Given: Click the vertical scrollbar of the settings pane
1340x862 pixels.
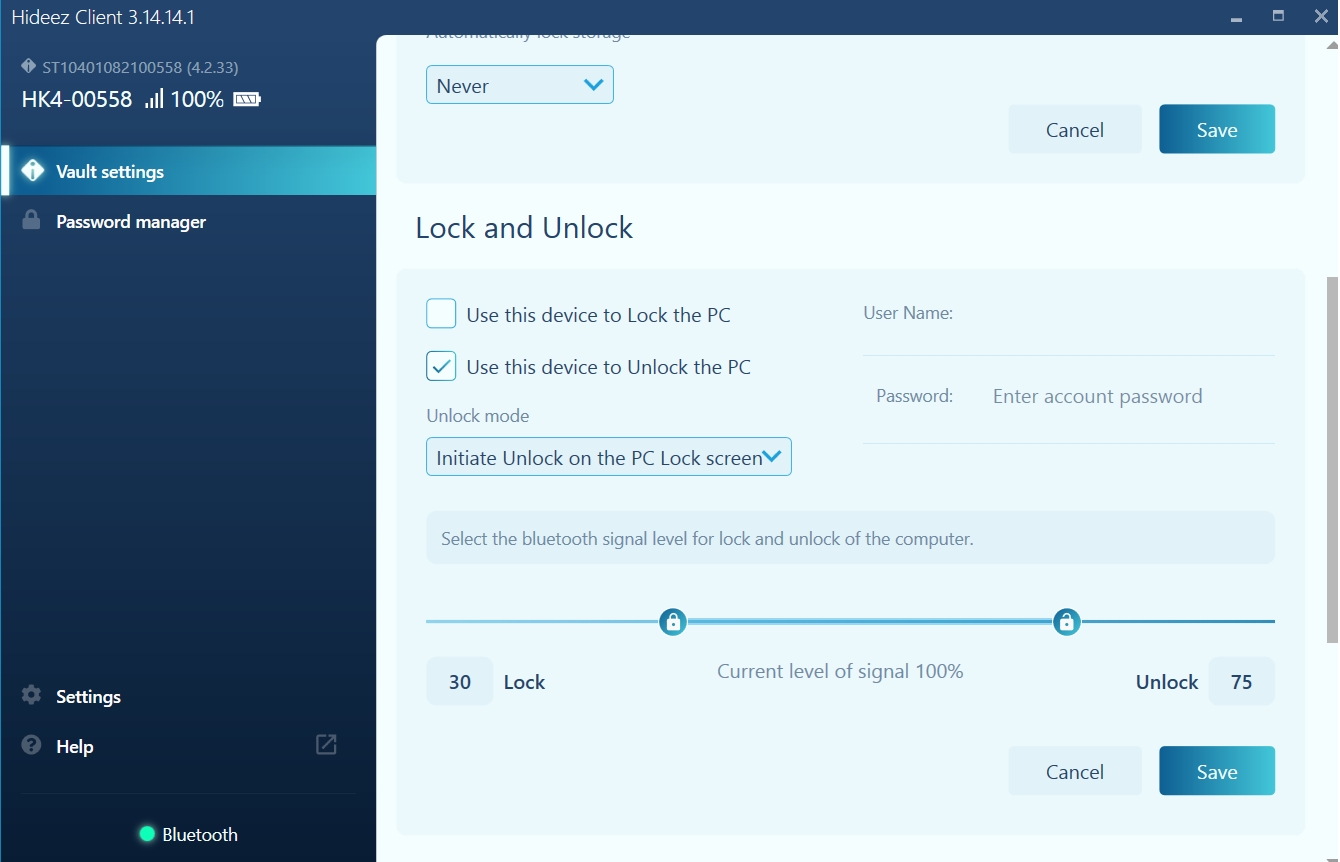Looking at the screenshot, I should [1331, 460].
